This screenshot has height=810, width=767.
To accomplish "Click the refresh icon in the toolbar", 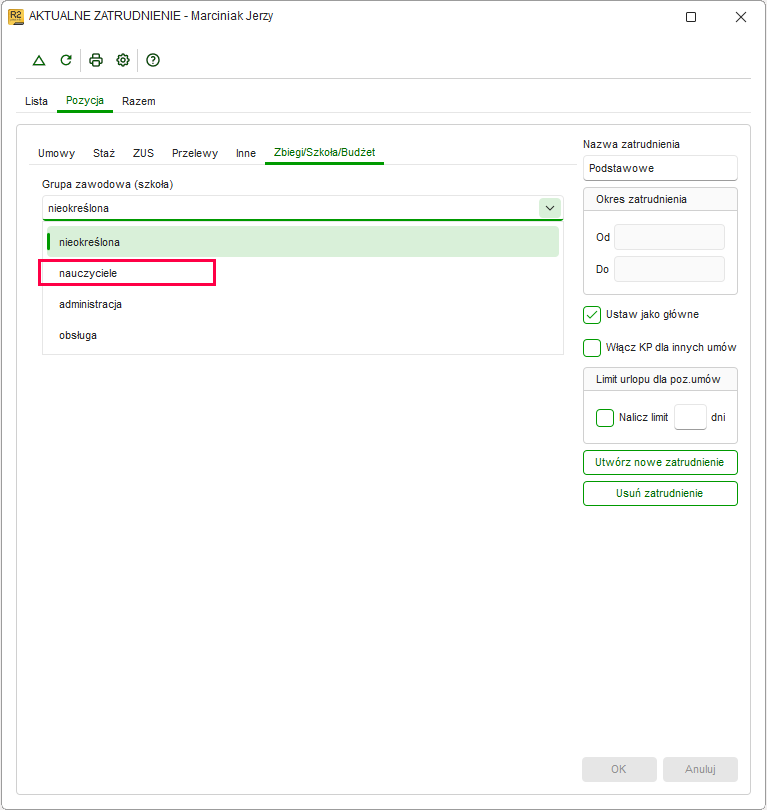I will click(x=66, y=60).
